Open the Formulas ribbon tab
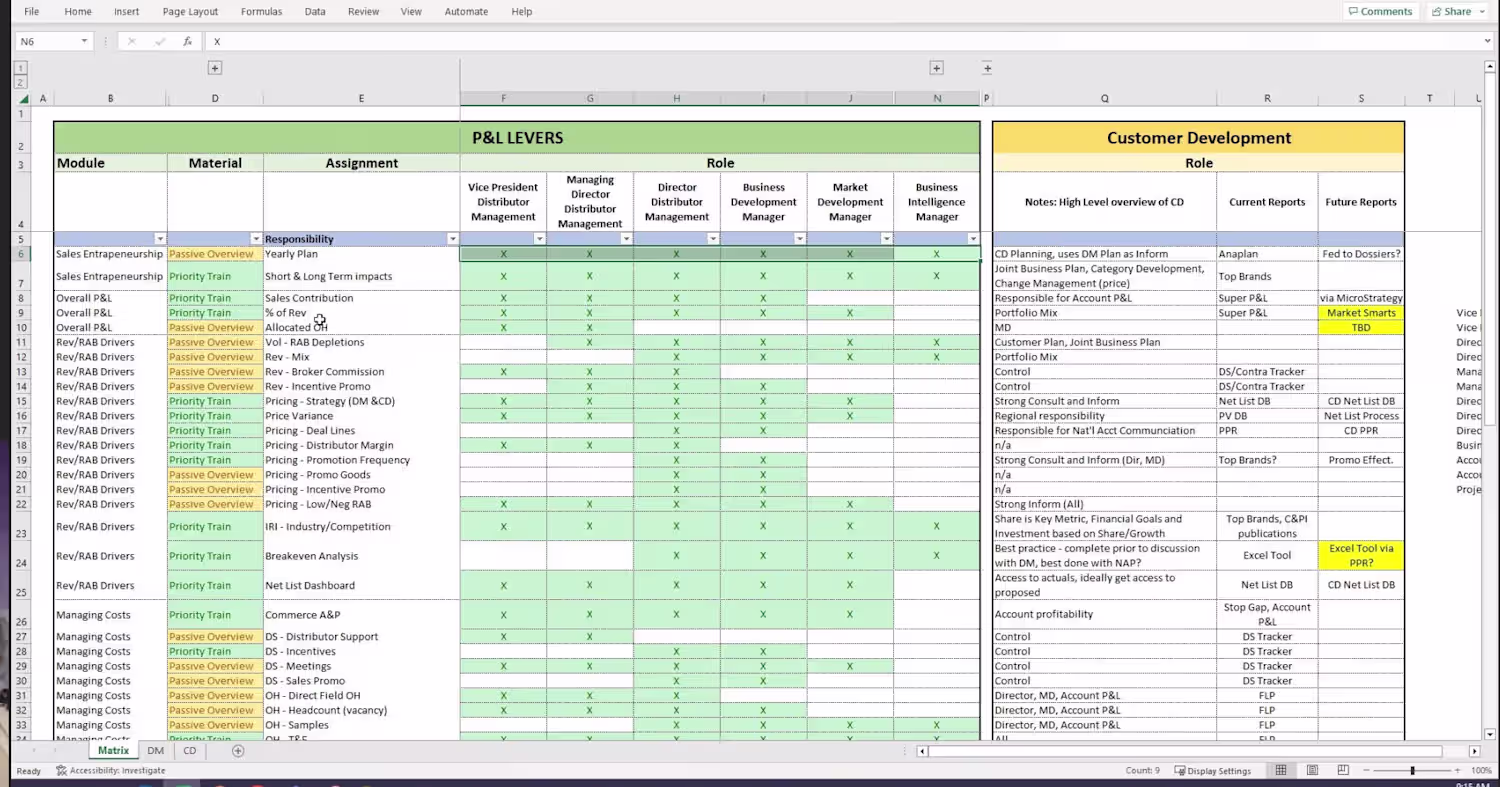This screenshot has height=787, width=1500. coord(262,12)
